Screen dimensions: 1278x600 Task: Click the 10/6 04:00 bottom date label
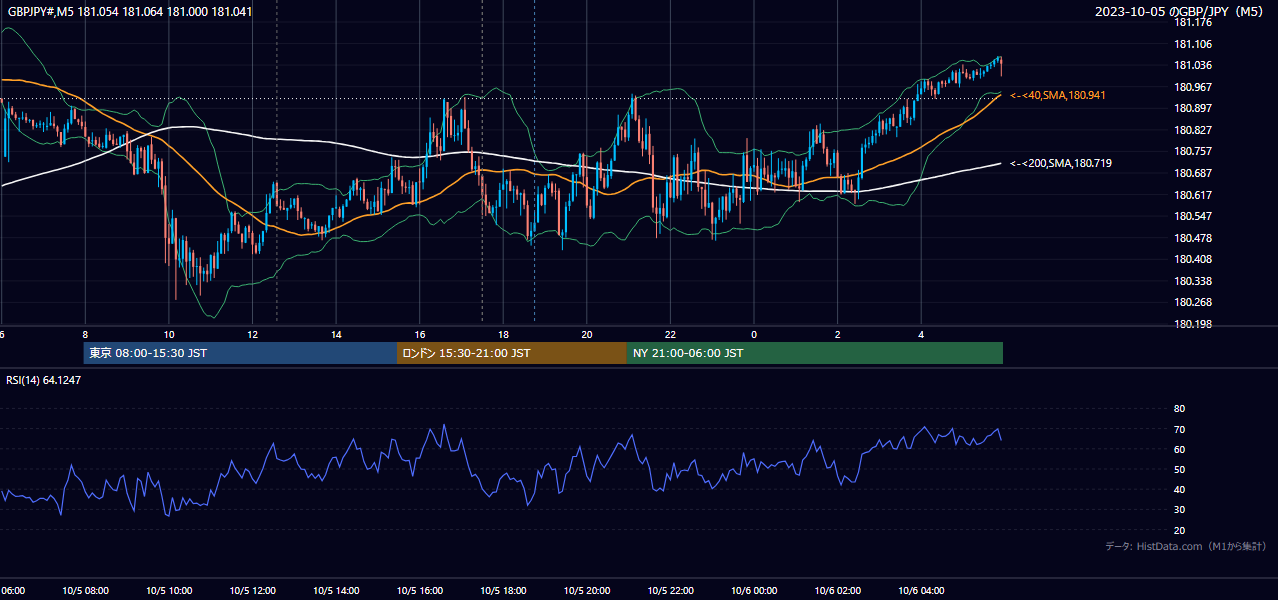921,591
